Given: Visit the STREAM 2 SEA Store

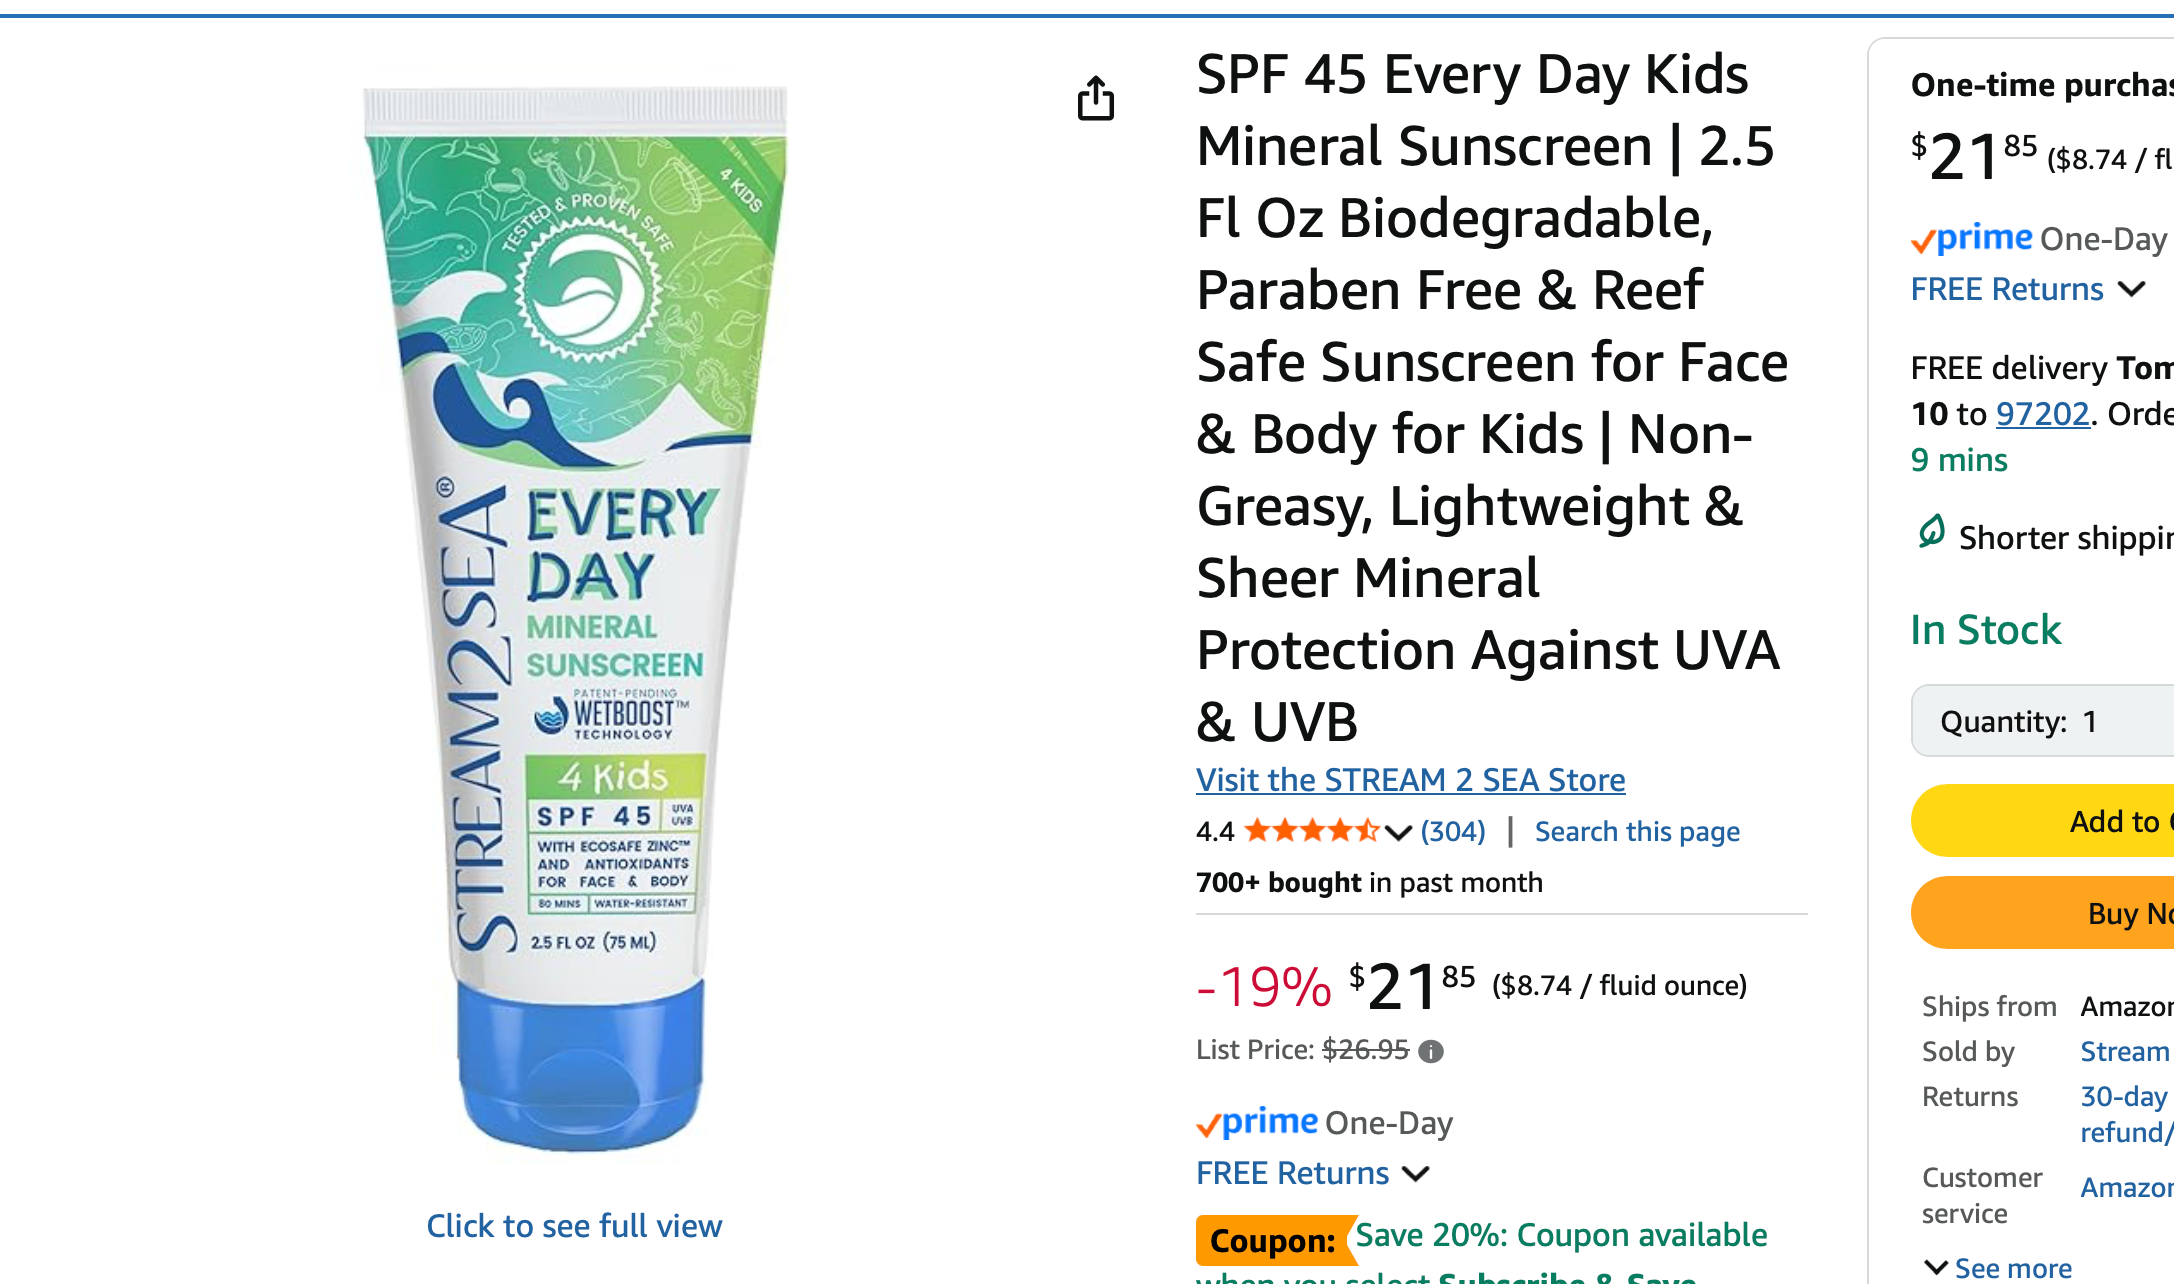Looking at the screenshot, I should click(x=1410, y=780).
